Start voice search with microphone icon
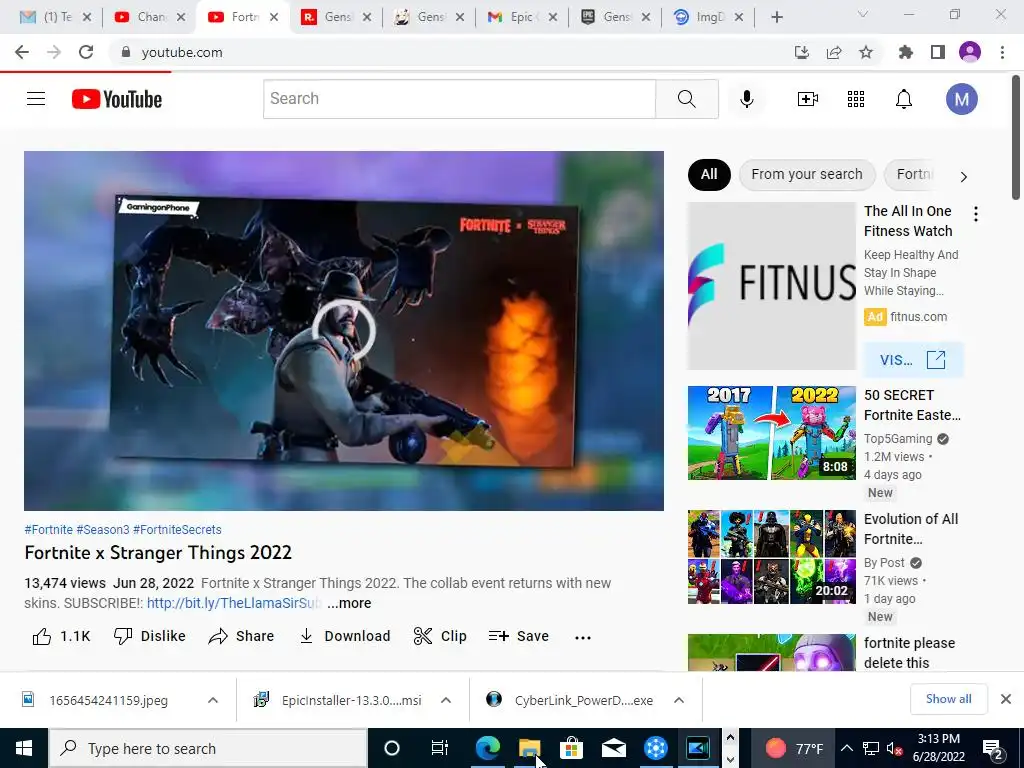 tap(746, 99)
